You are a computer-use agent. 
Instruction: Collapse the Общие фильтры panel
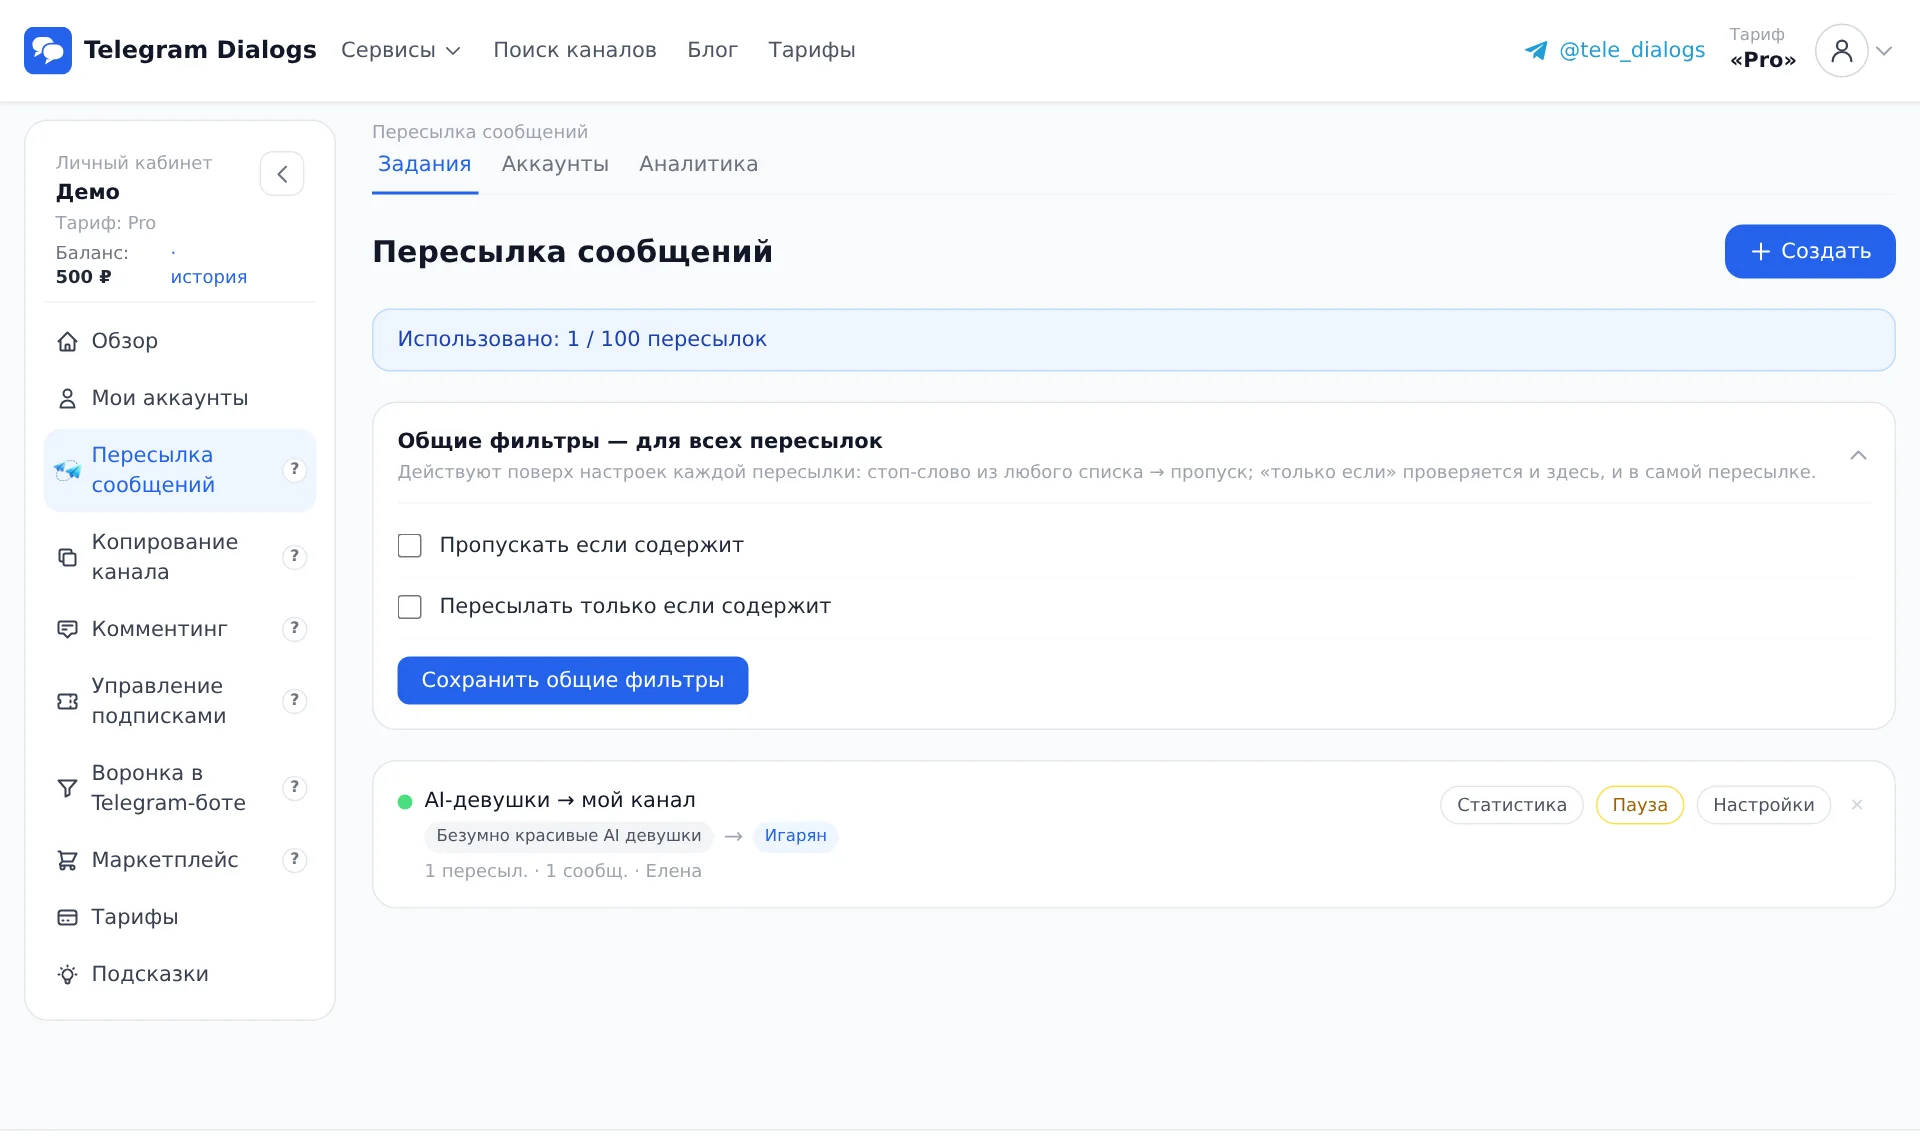1858,456
